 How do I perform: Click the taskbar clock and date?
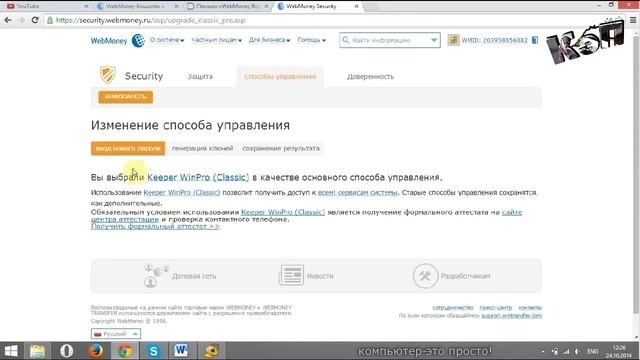click(619, 351)
